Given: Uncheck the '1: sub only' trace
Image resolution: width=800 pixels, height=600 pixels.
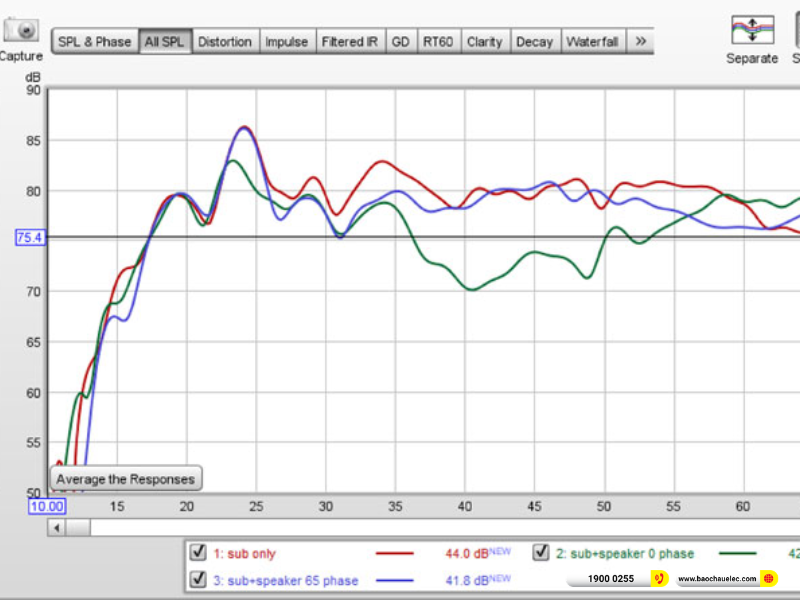Looking at the screenshot, I should (x=198, y=553).
